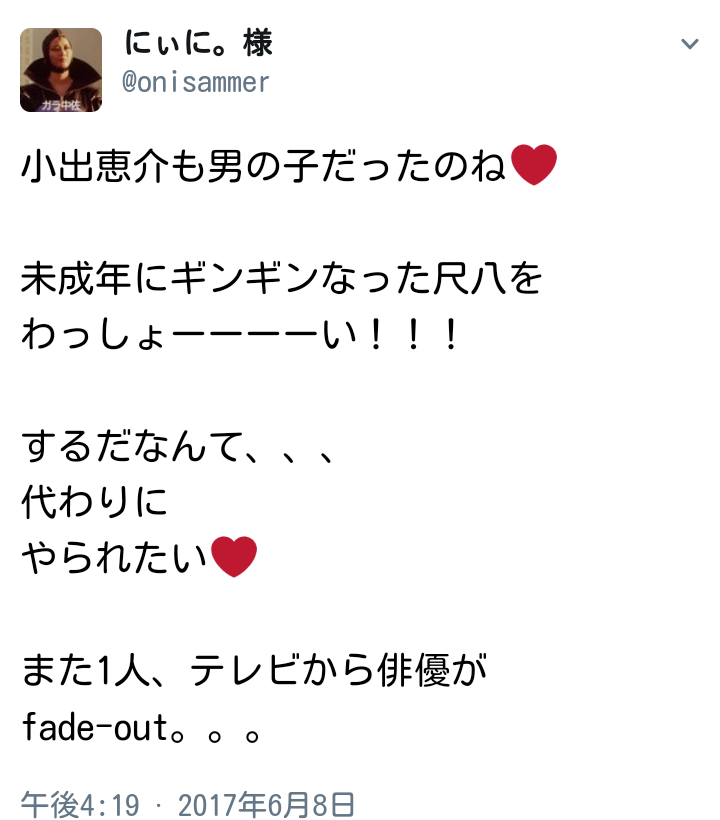The image size is (720, 820).
Task: Click the profile avatar picture
Action: click(61, 70)
